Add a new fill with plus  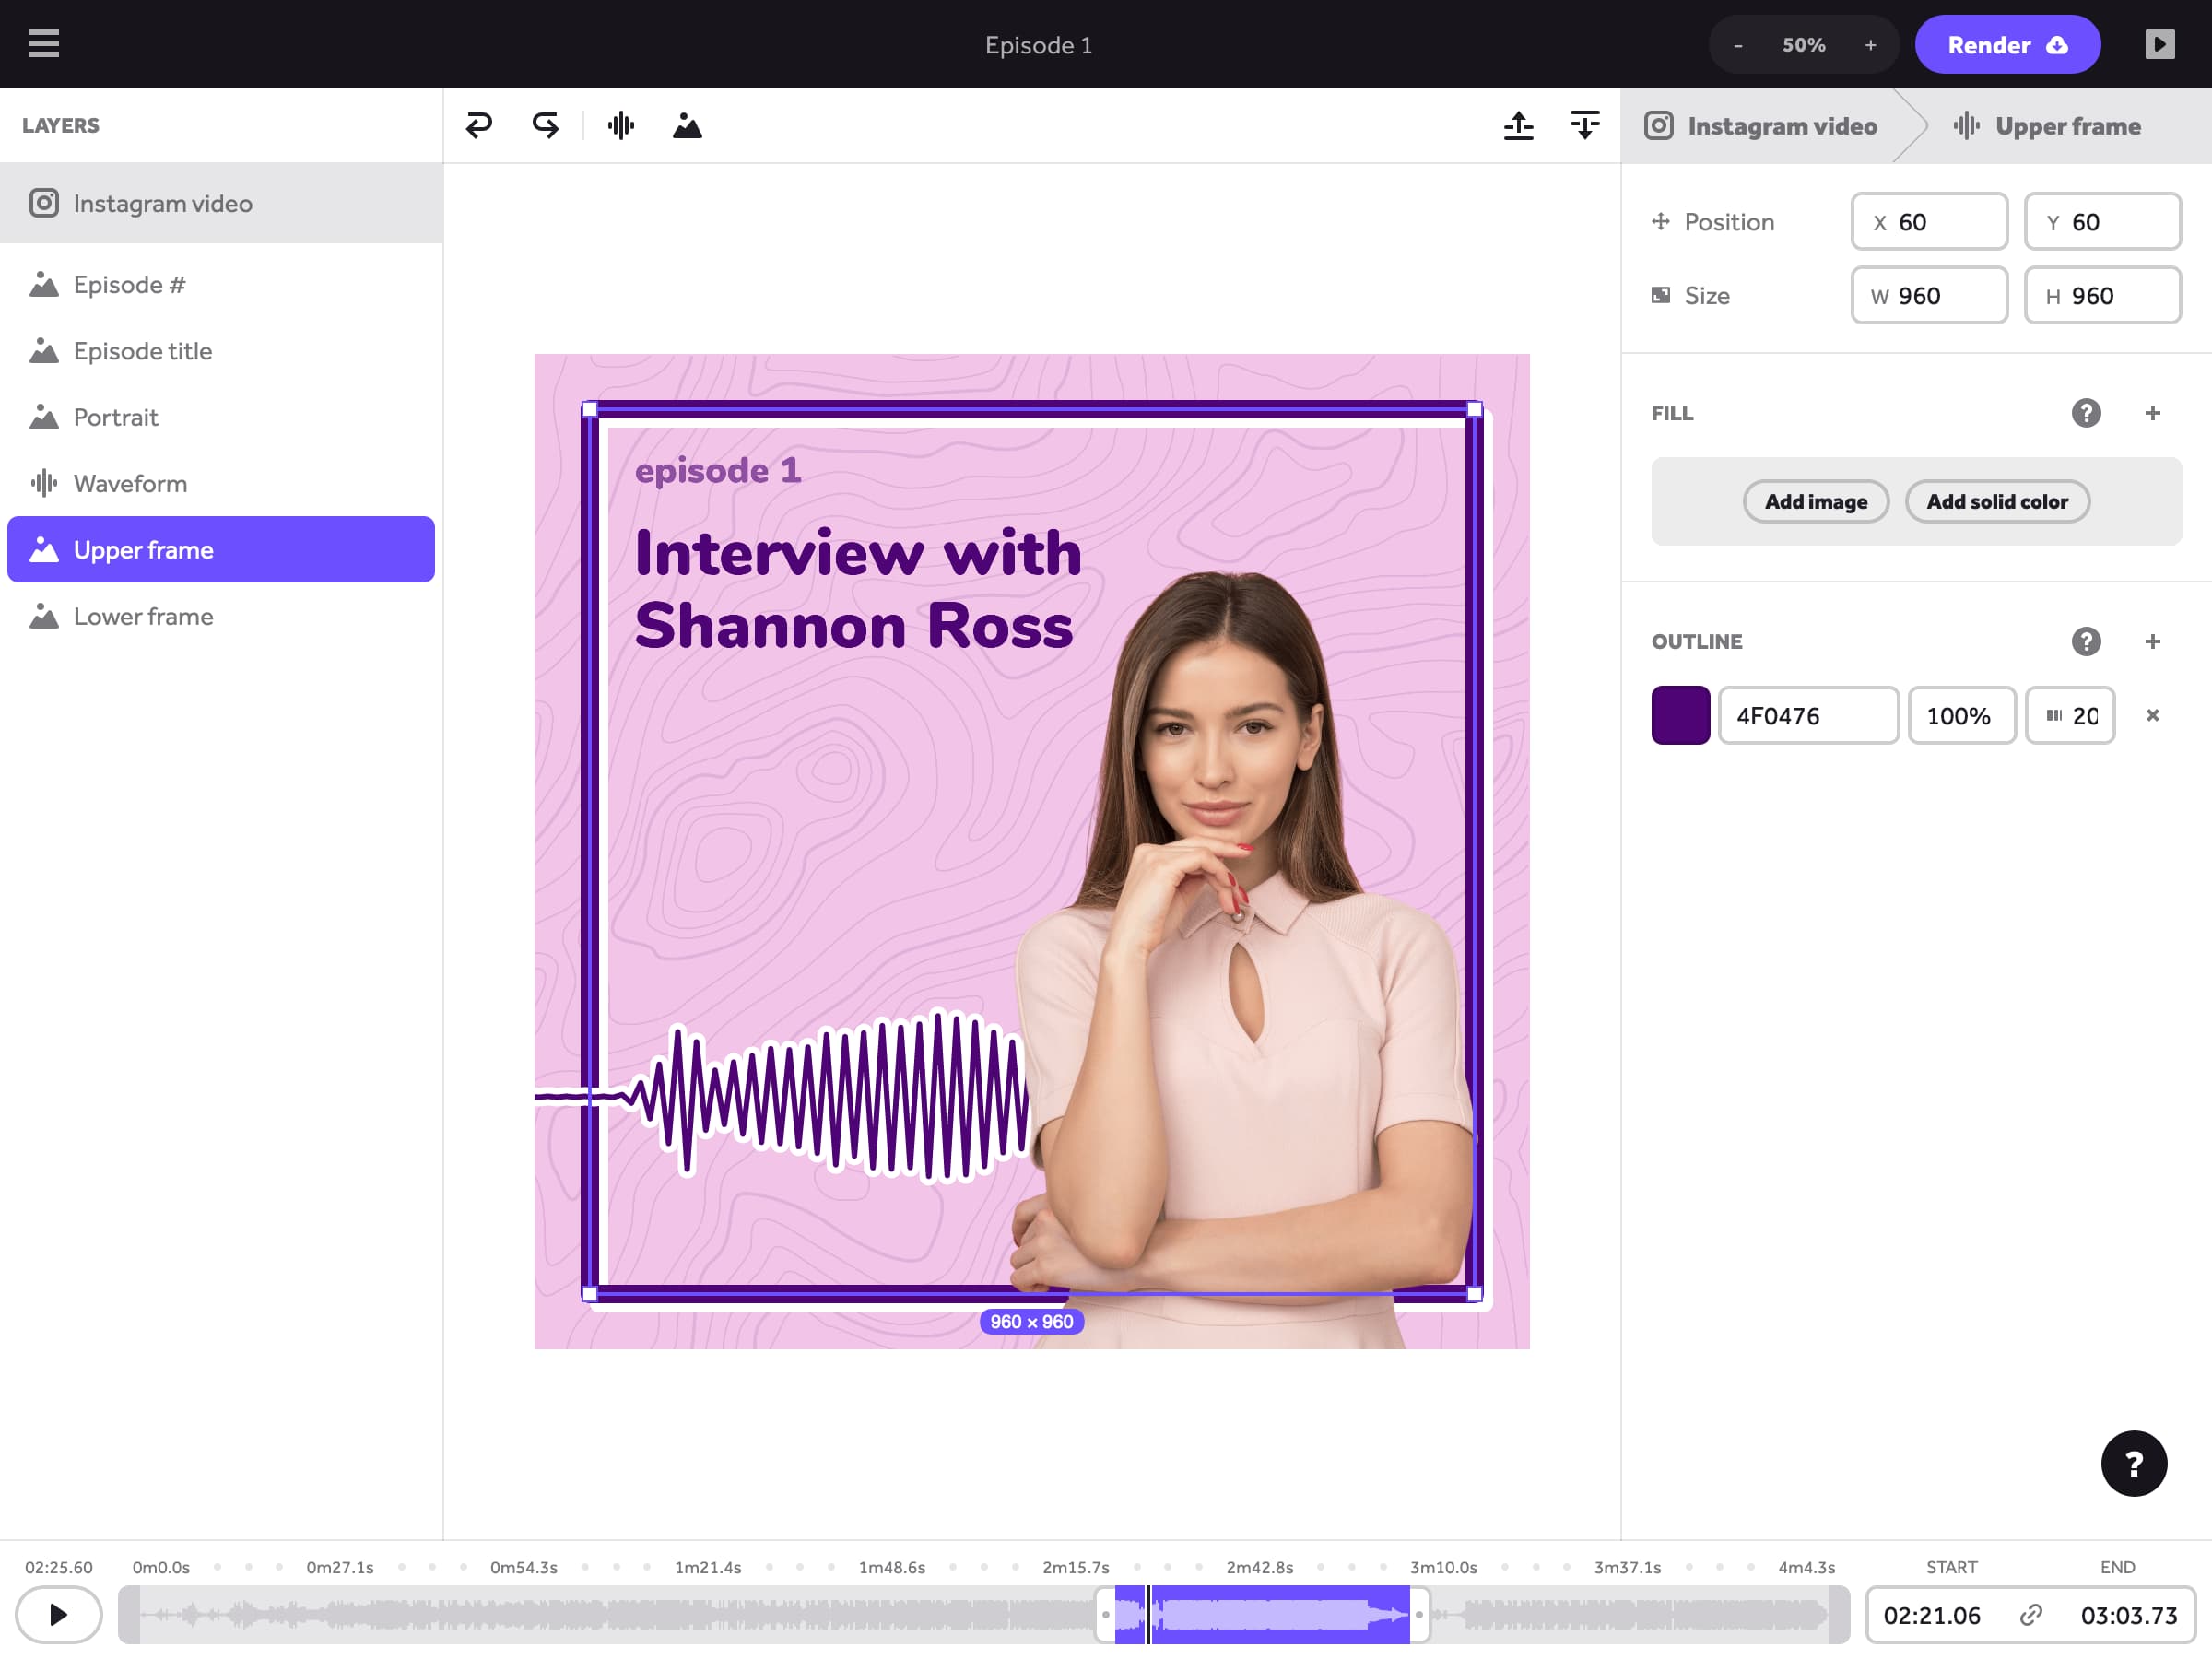(x=2152, y=413)
